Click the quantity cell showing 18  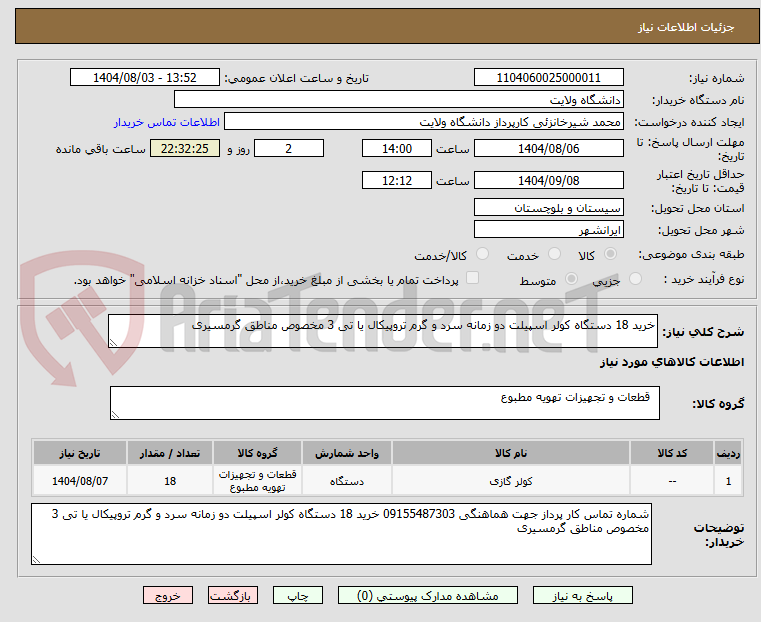[x=170, y=481]
